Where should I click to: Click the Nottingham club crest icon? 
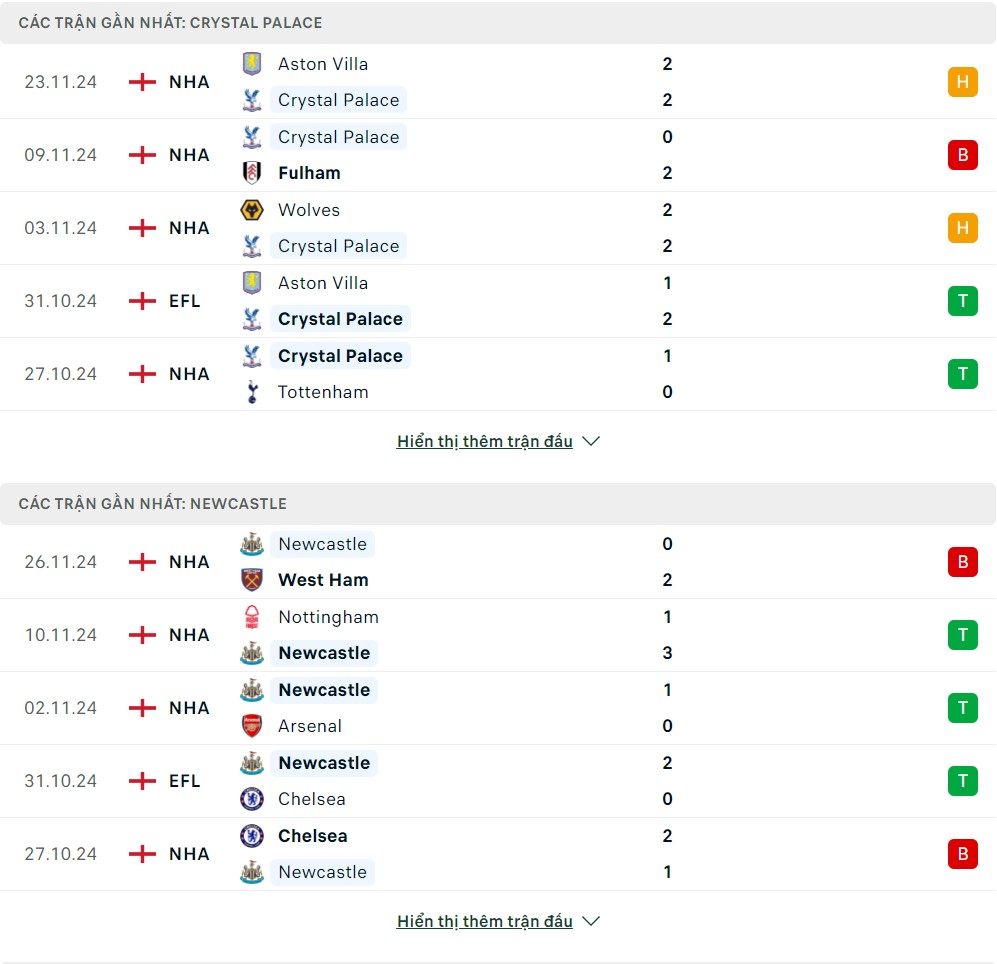coord(252,617)
